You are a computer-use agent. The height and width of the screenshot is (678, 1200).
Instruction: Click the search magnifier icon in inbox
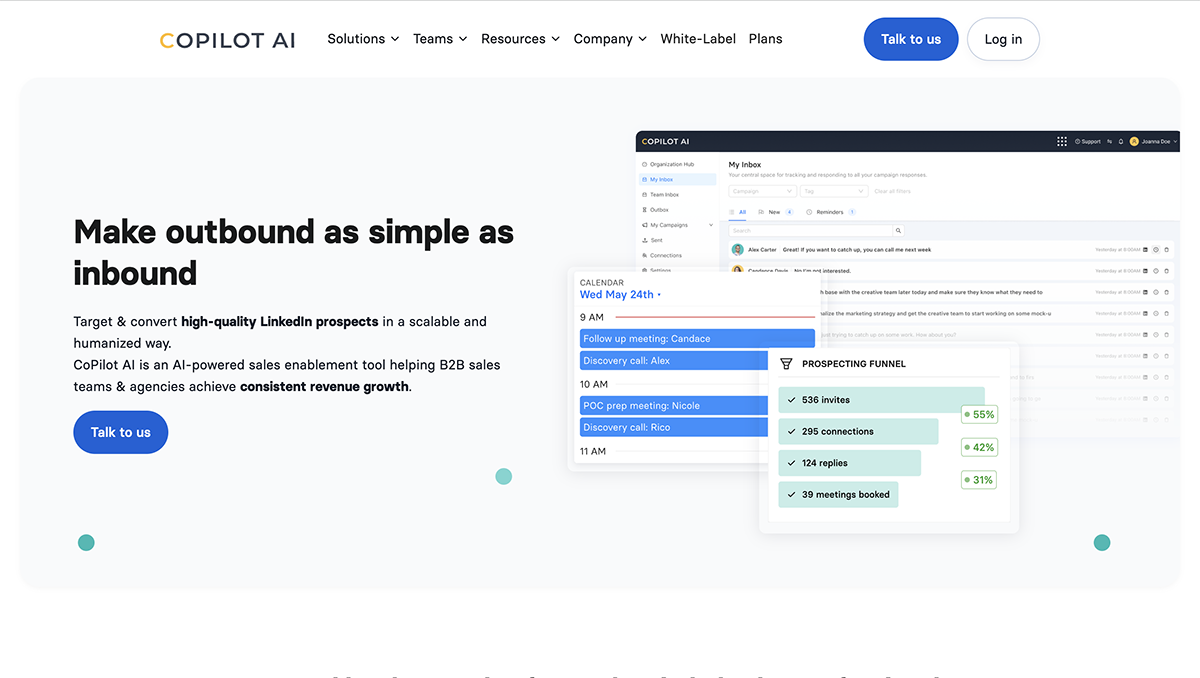[x=898, y=231]
